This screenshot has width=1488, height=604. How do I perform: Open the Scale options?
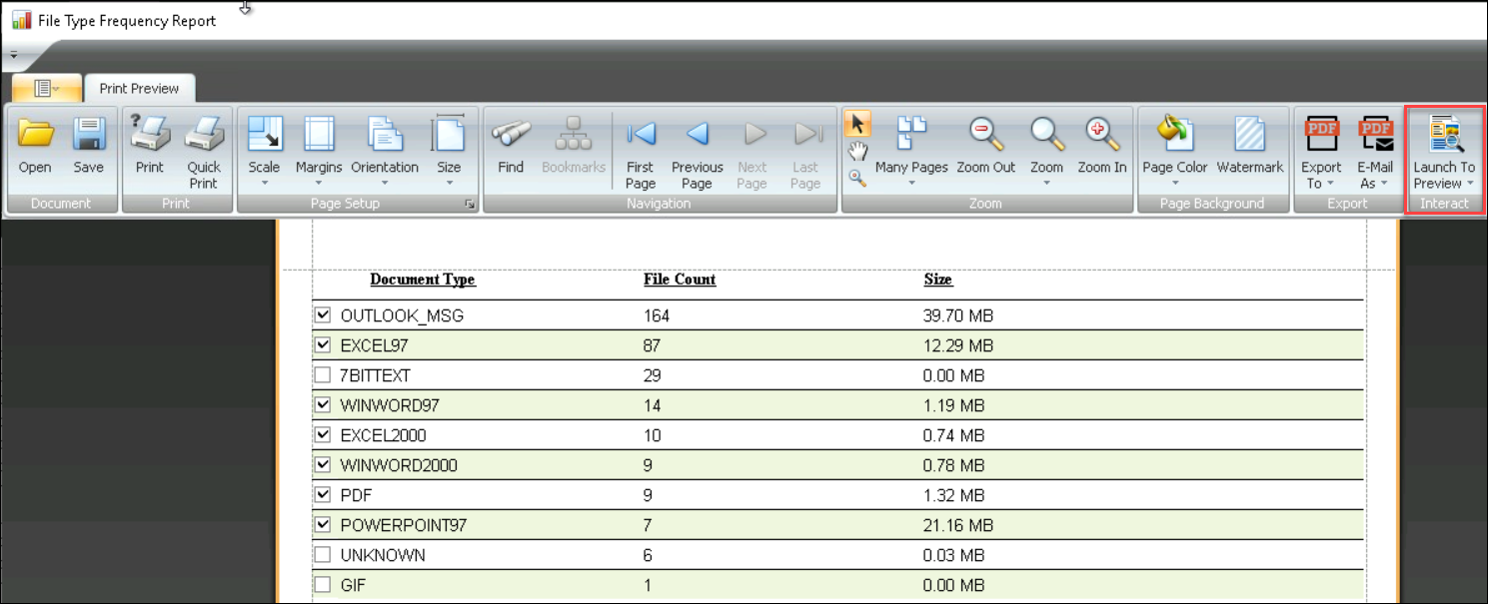[x=265, y=133]
